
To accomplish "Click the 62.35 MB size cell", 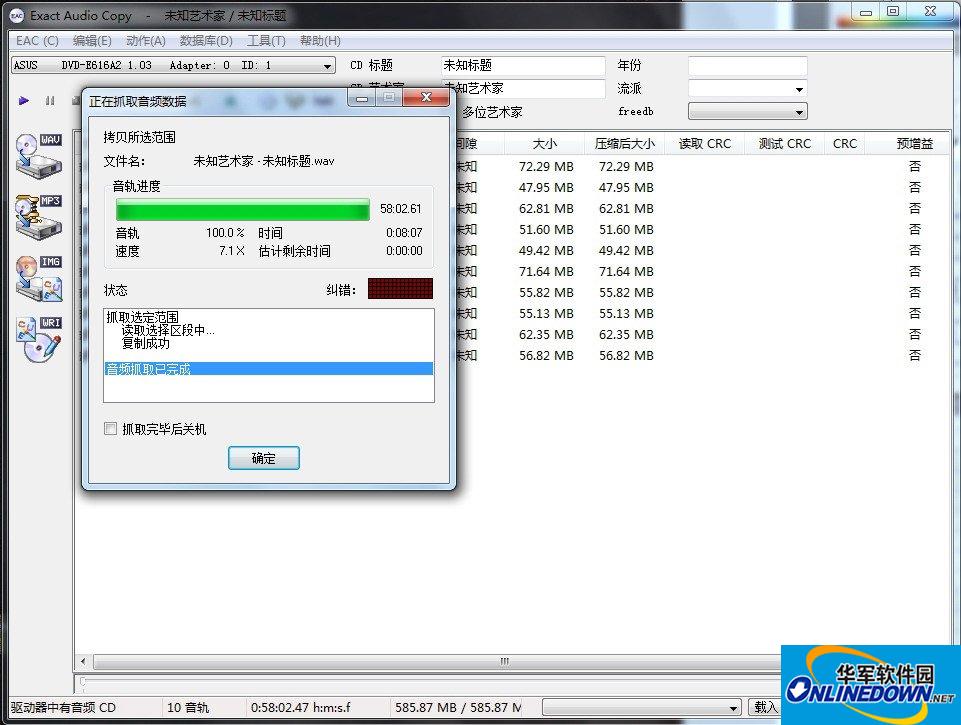I will pyautogui.click(x=546, y=335).
